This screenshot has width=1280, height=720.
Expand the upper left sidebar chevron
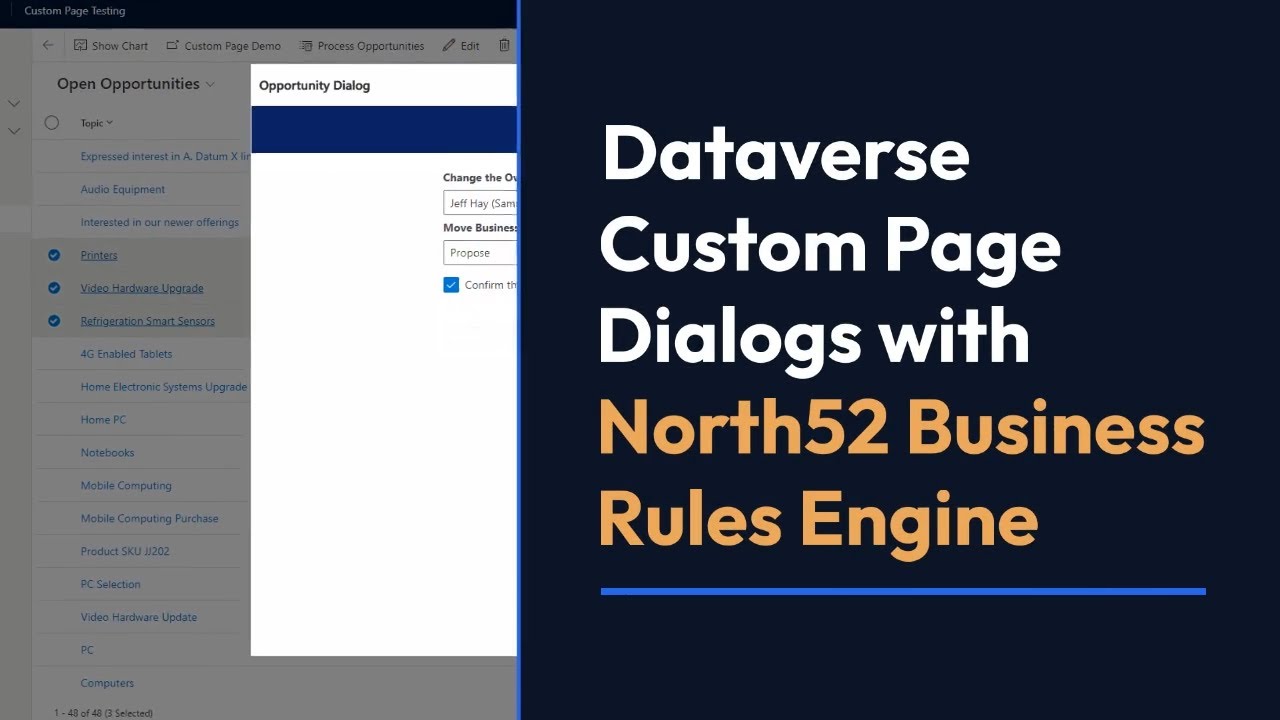14,103
